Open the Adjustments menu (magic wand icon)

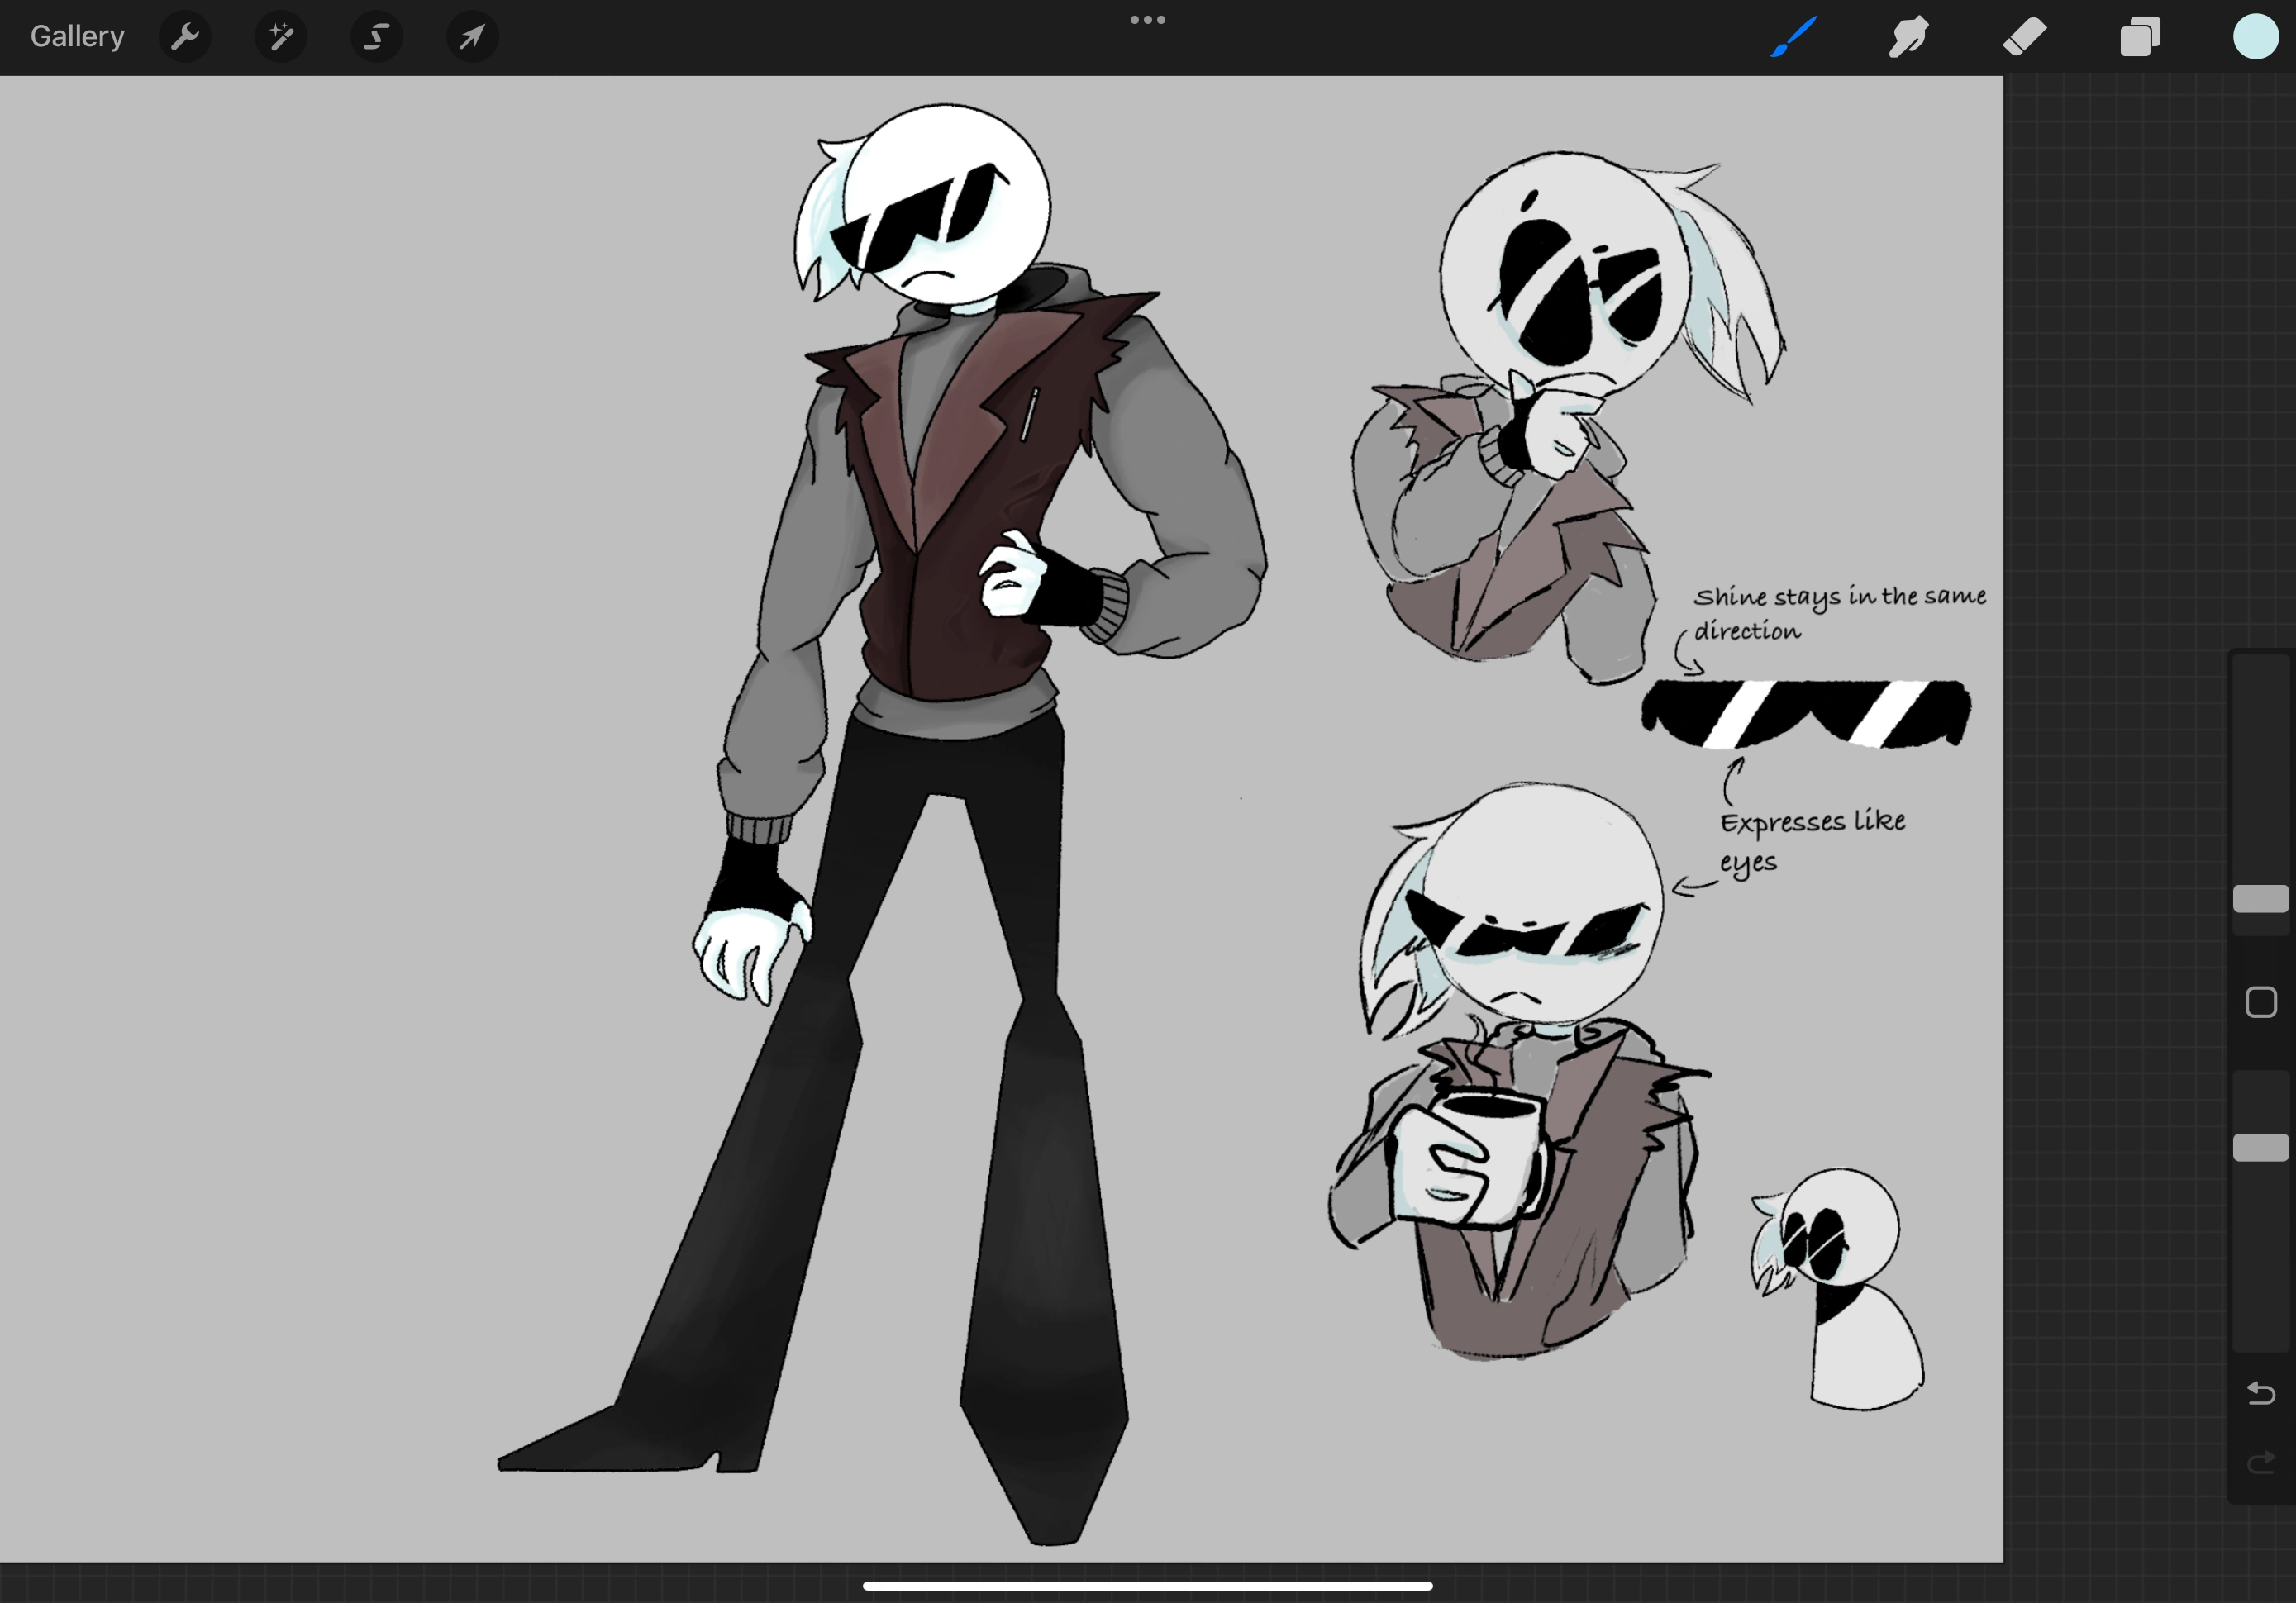tap(280, 37)
